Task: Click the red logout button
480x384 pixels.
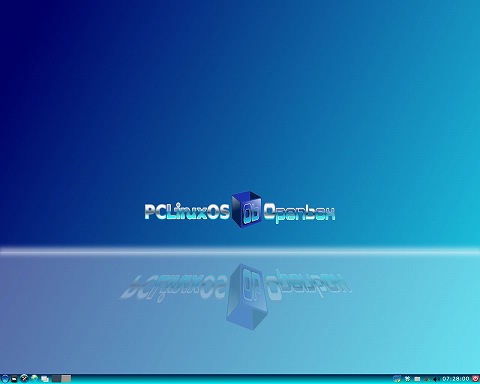Action: click(x=475, y=379)
